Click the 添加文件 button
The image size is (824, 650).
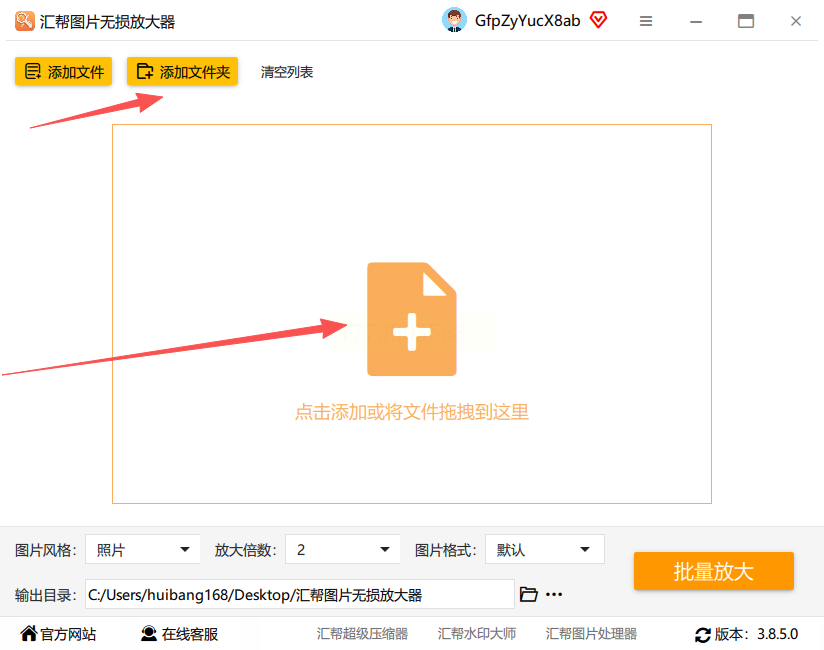tap(64, 71)
